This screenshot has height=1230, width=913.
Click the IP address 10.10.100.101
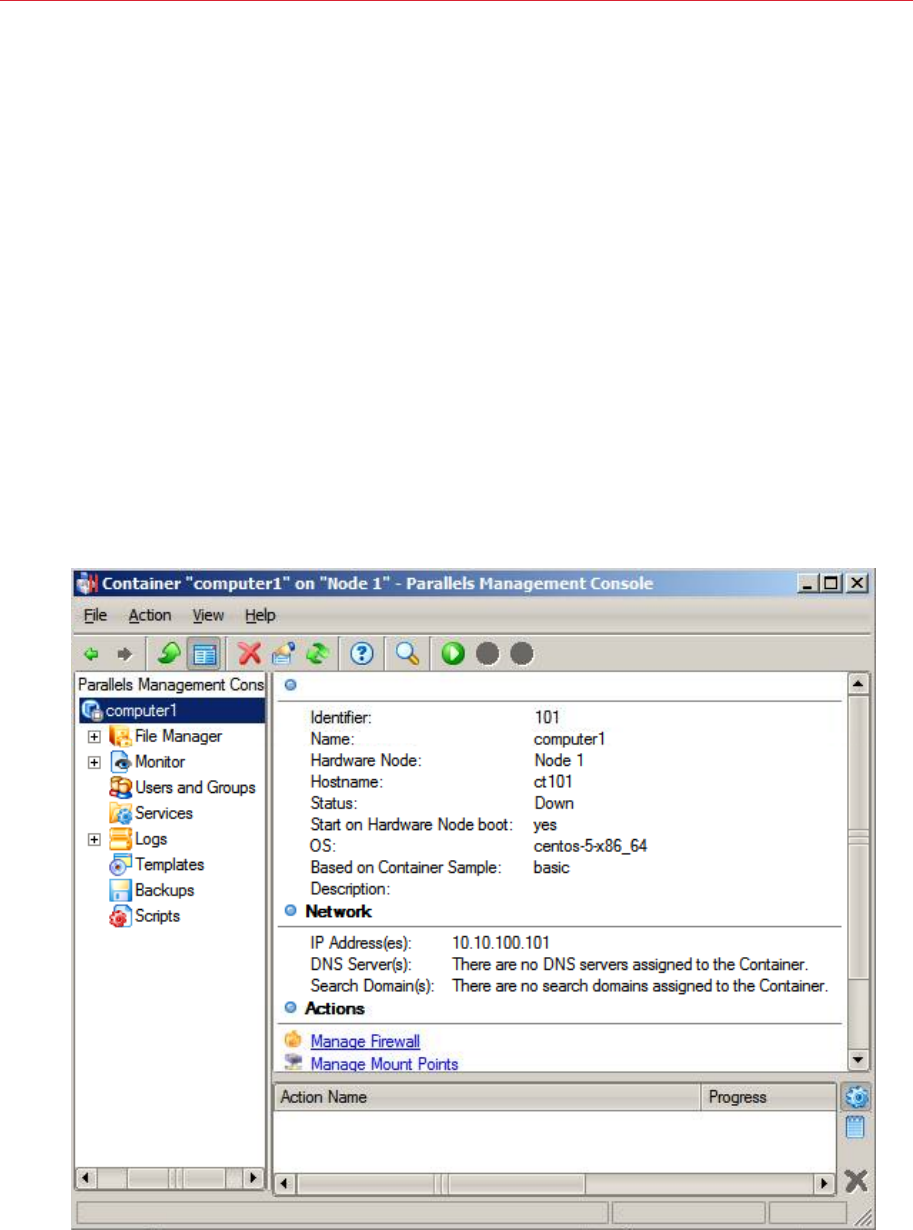click(501, 942)
